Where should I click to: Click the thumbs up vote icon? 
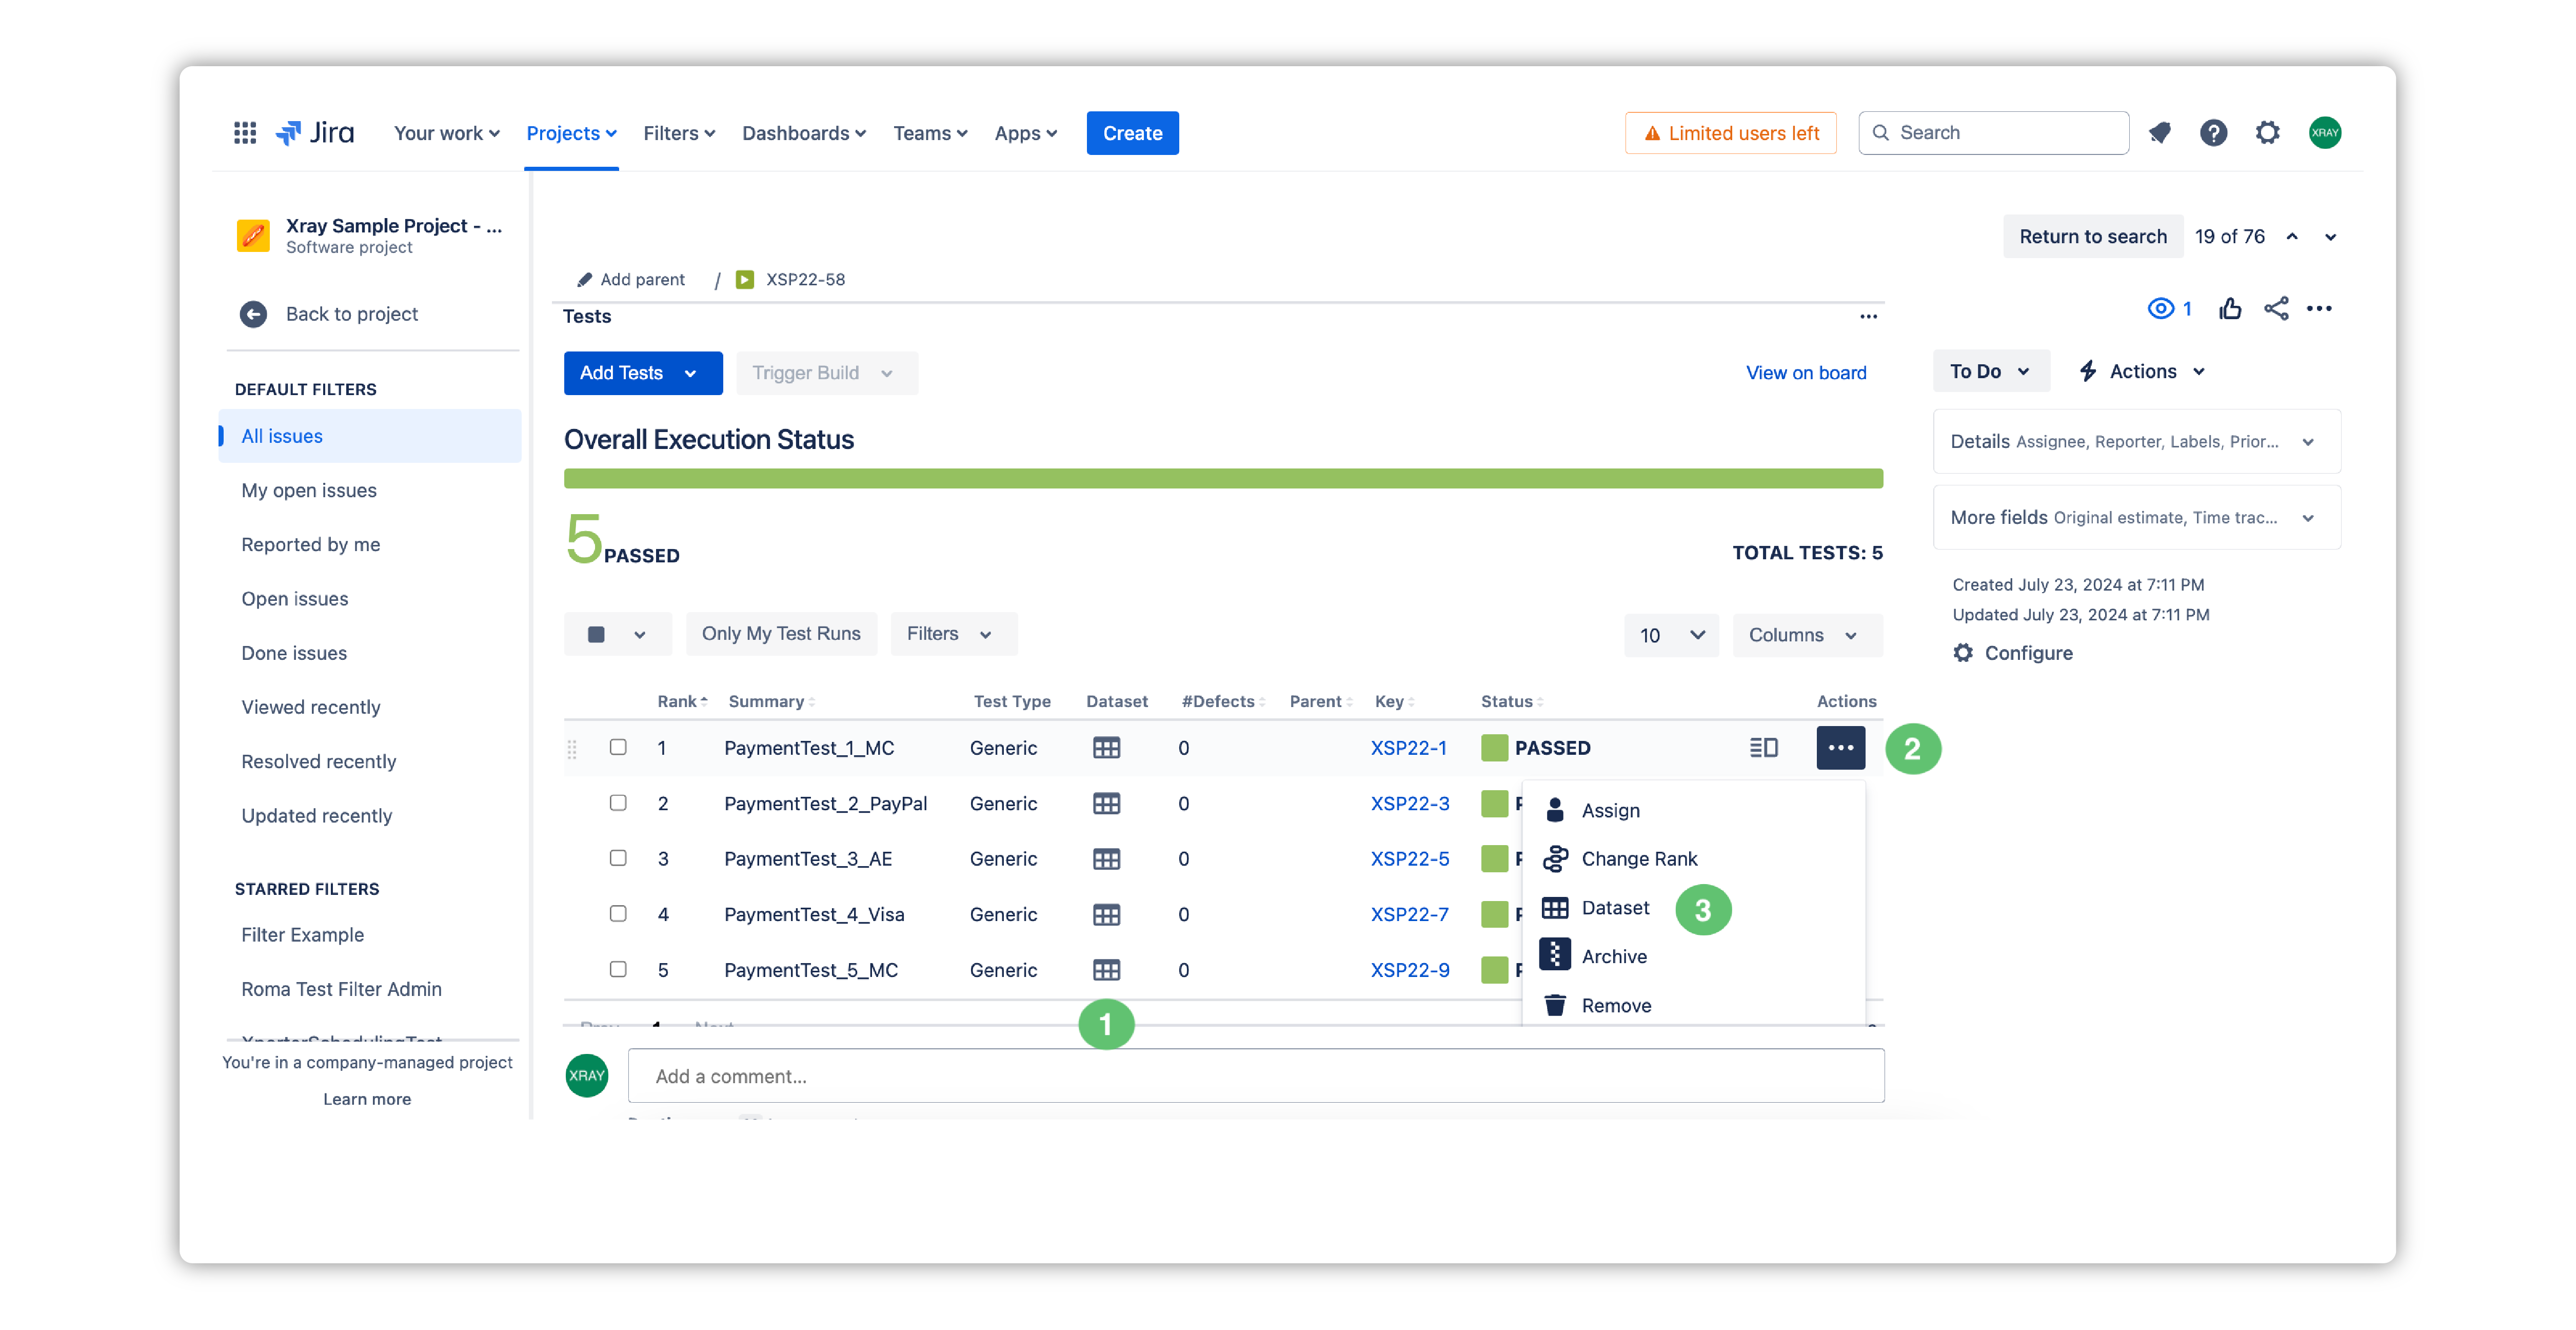tap(2230, 309)
